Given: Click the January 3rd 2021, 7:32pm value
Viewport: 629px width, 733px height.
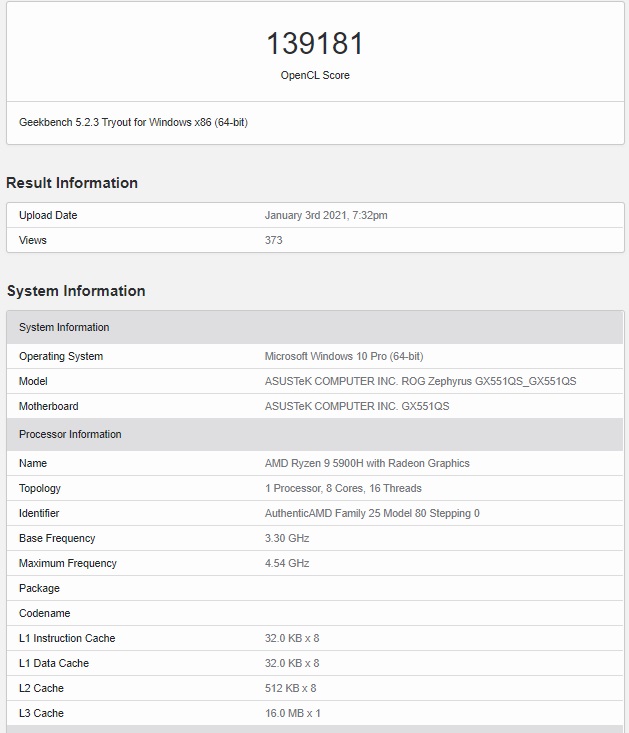Looking at the screenshot, I should coord(326,216).
